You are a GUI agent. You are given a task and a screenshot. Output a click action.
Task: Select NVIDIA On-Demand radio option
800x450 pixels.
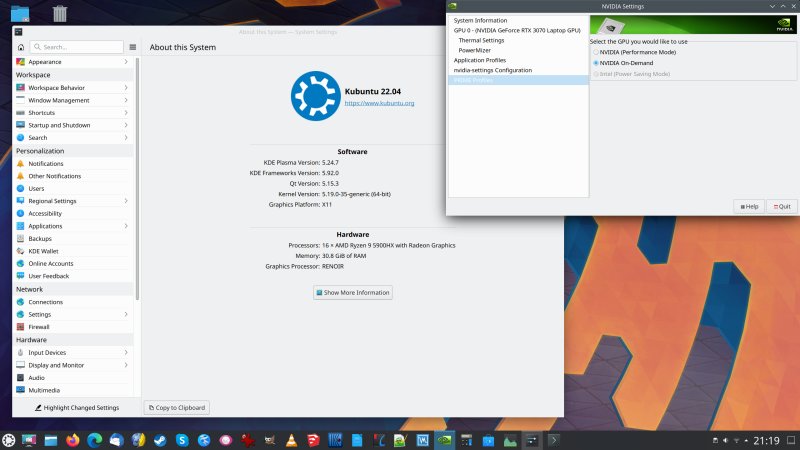[597, 62]
